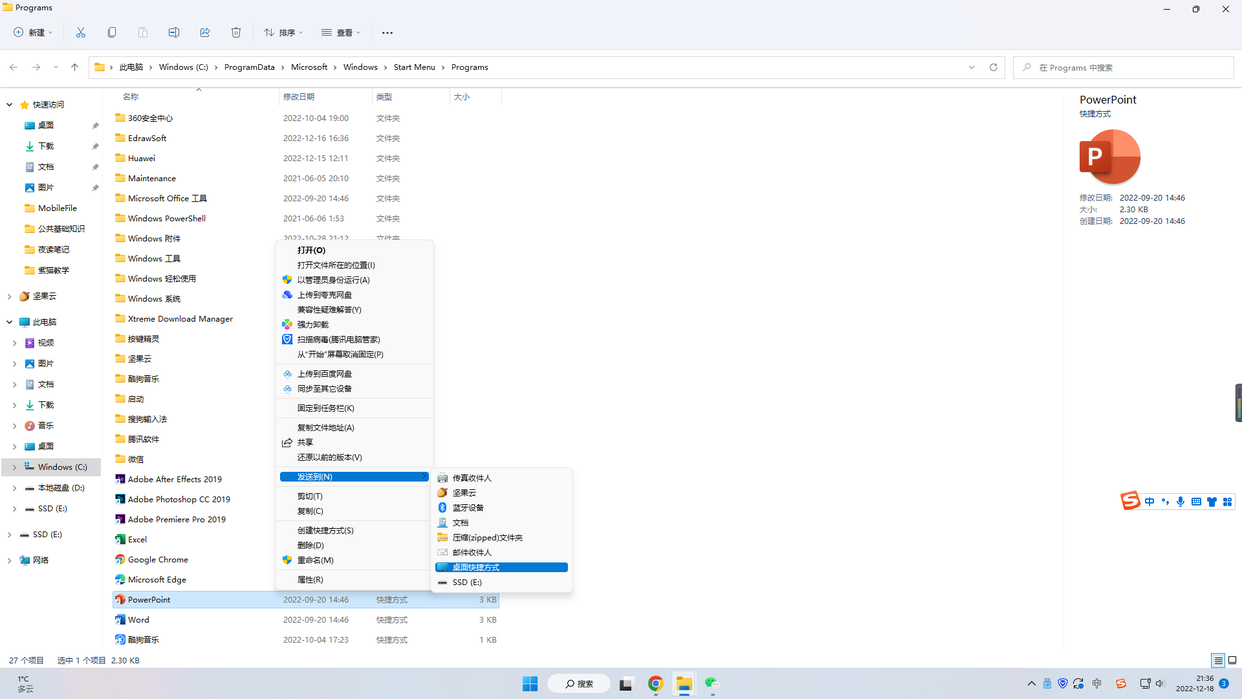Select the Cut icon in the toolbar
Image resolution: width=1242 pixels, height=699 pixels.
80,33
